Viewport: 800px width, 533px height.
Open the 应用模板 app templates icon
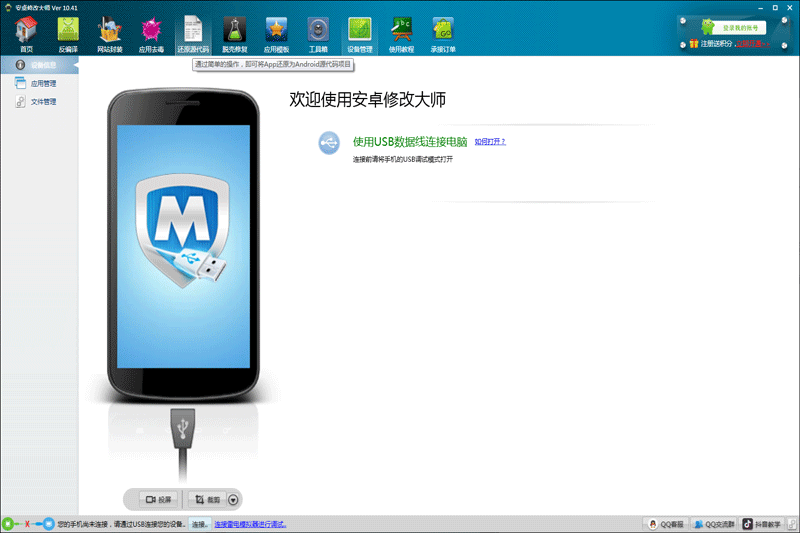pyautogui.click(x=276, y=34)
